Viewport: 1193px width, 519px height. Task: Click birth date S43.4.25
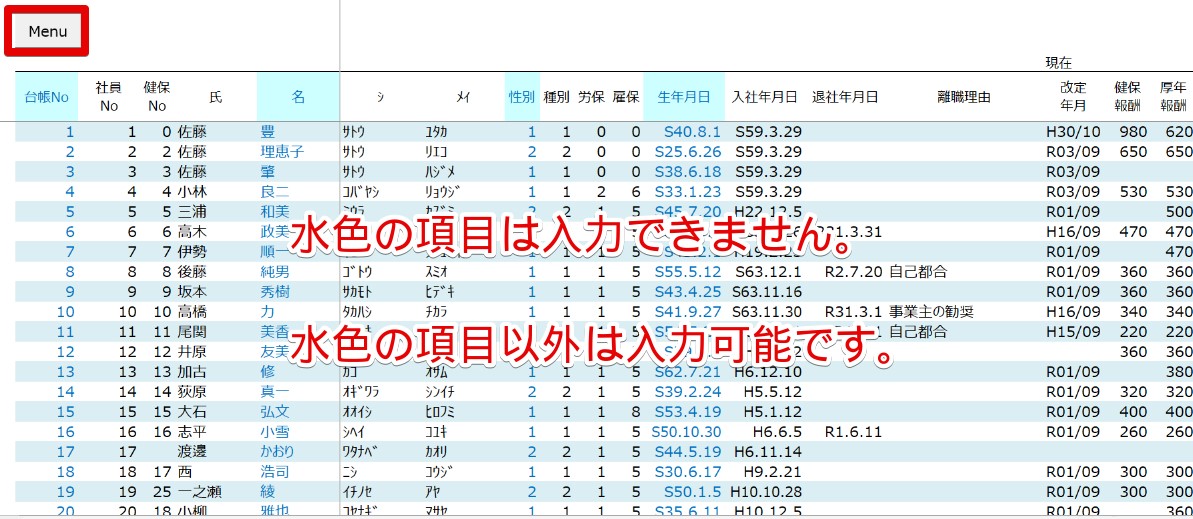(x=688, y=291)
